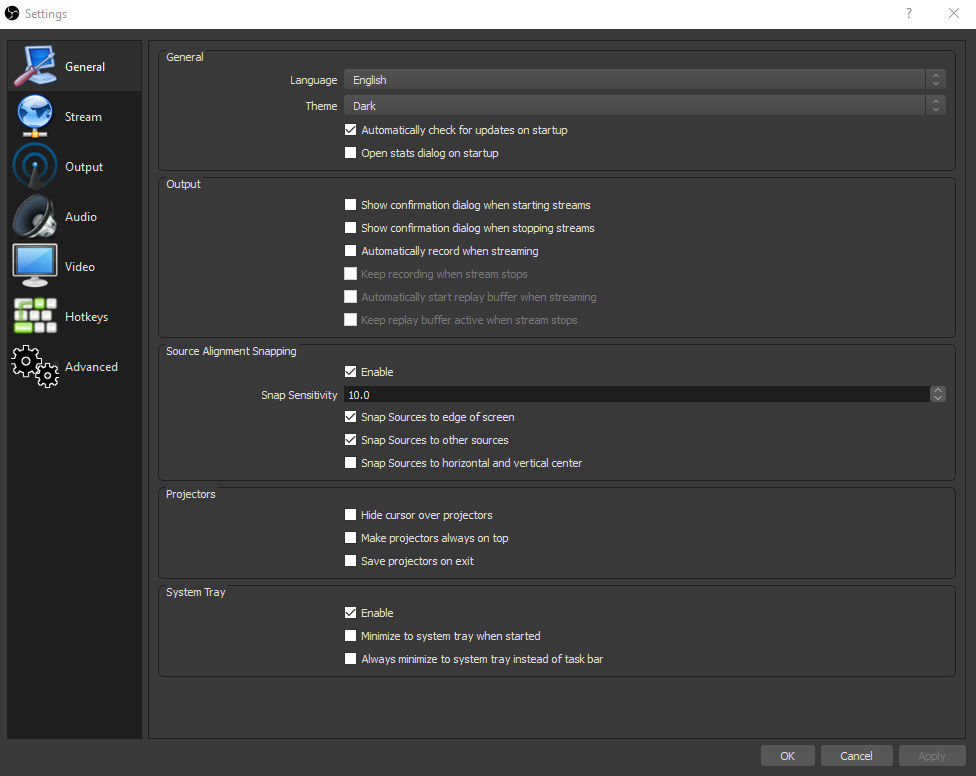Open the Advanced settings label
Viewport: 976px width, 776px height.
(91, 367)
